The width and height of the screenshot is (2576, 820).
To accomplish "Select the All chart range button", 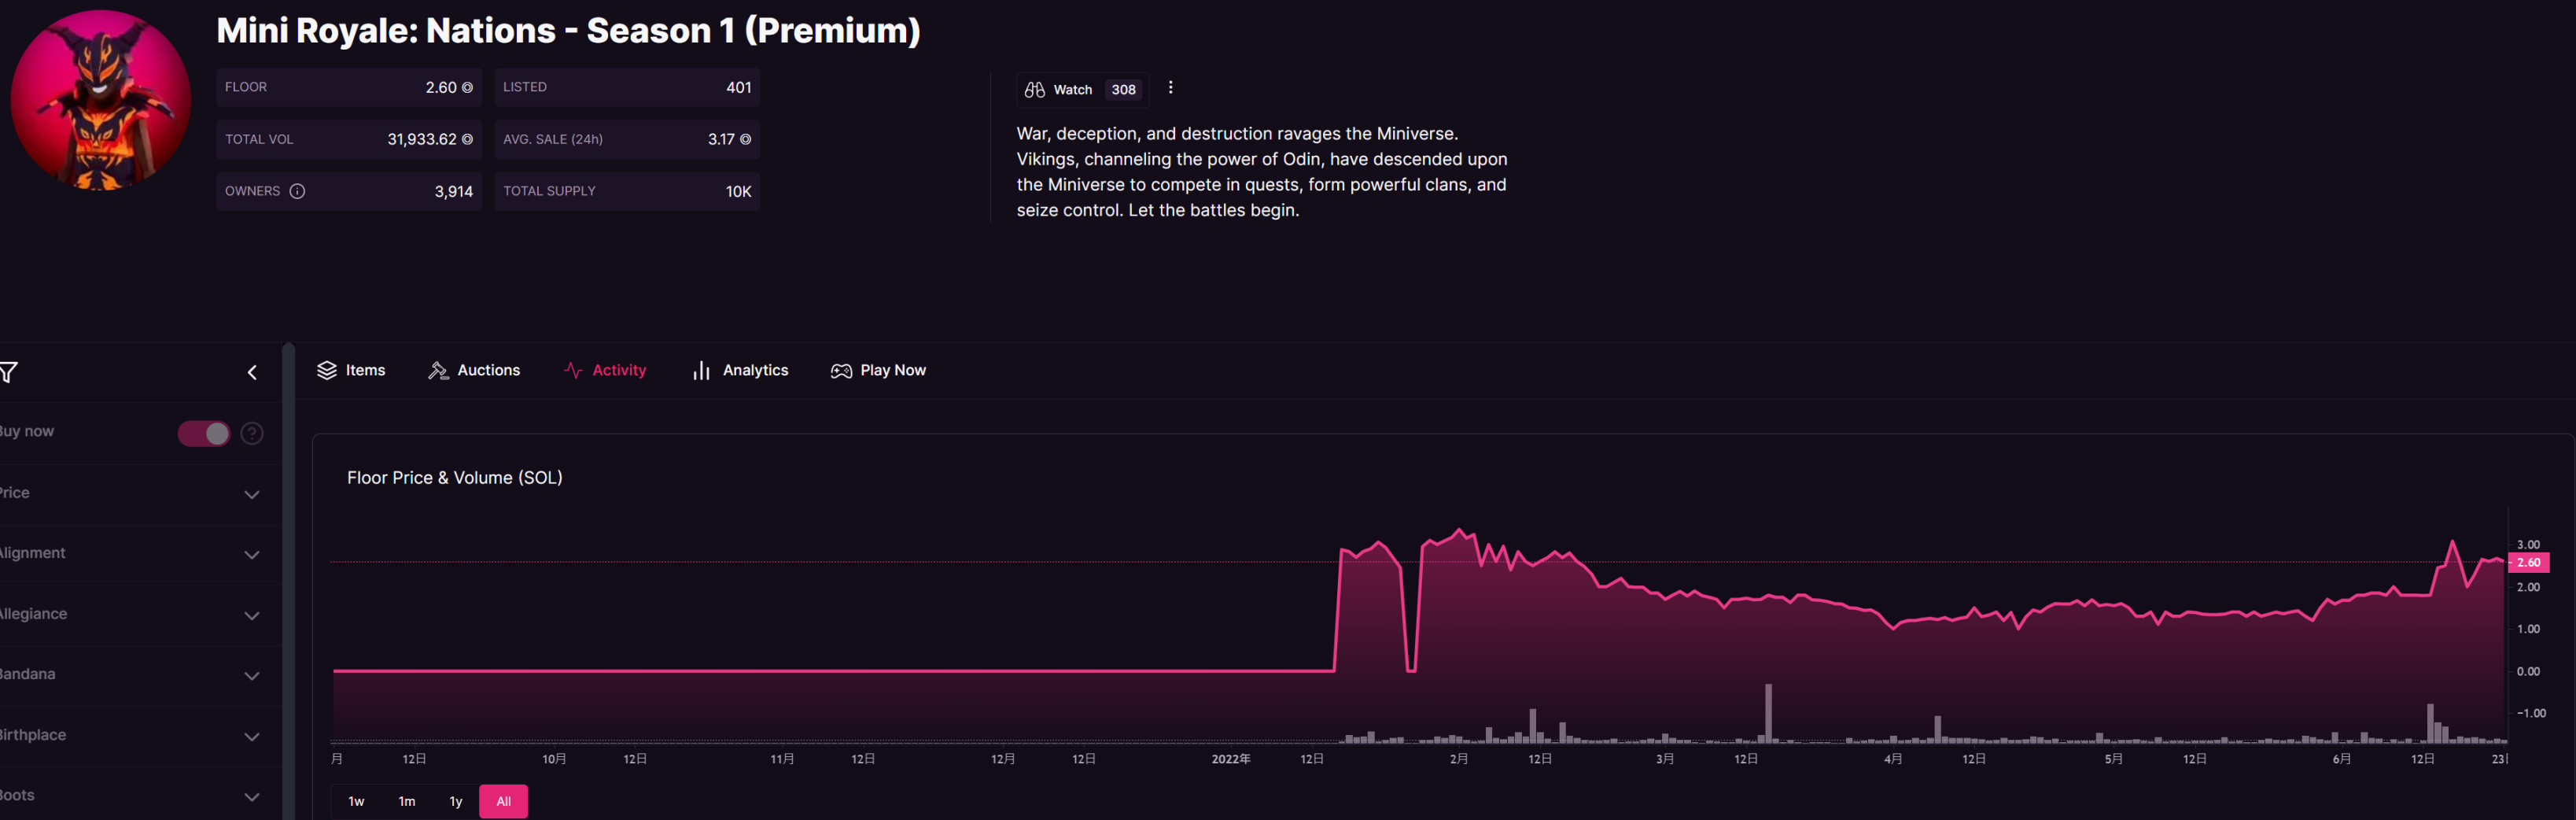I will [x=504, y=801].
